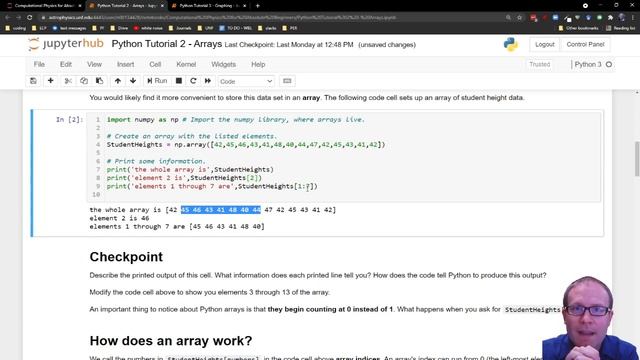
Task: Open the Insert menu
Action: click(x=125, y=64)
